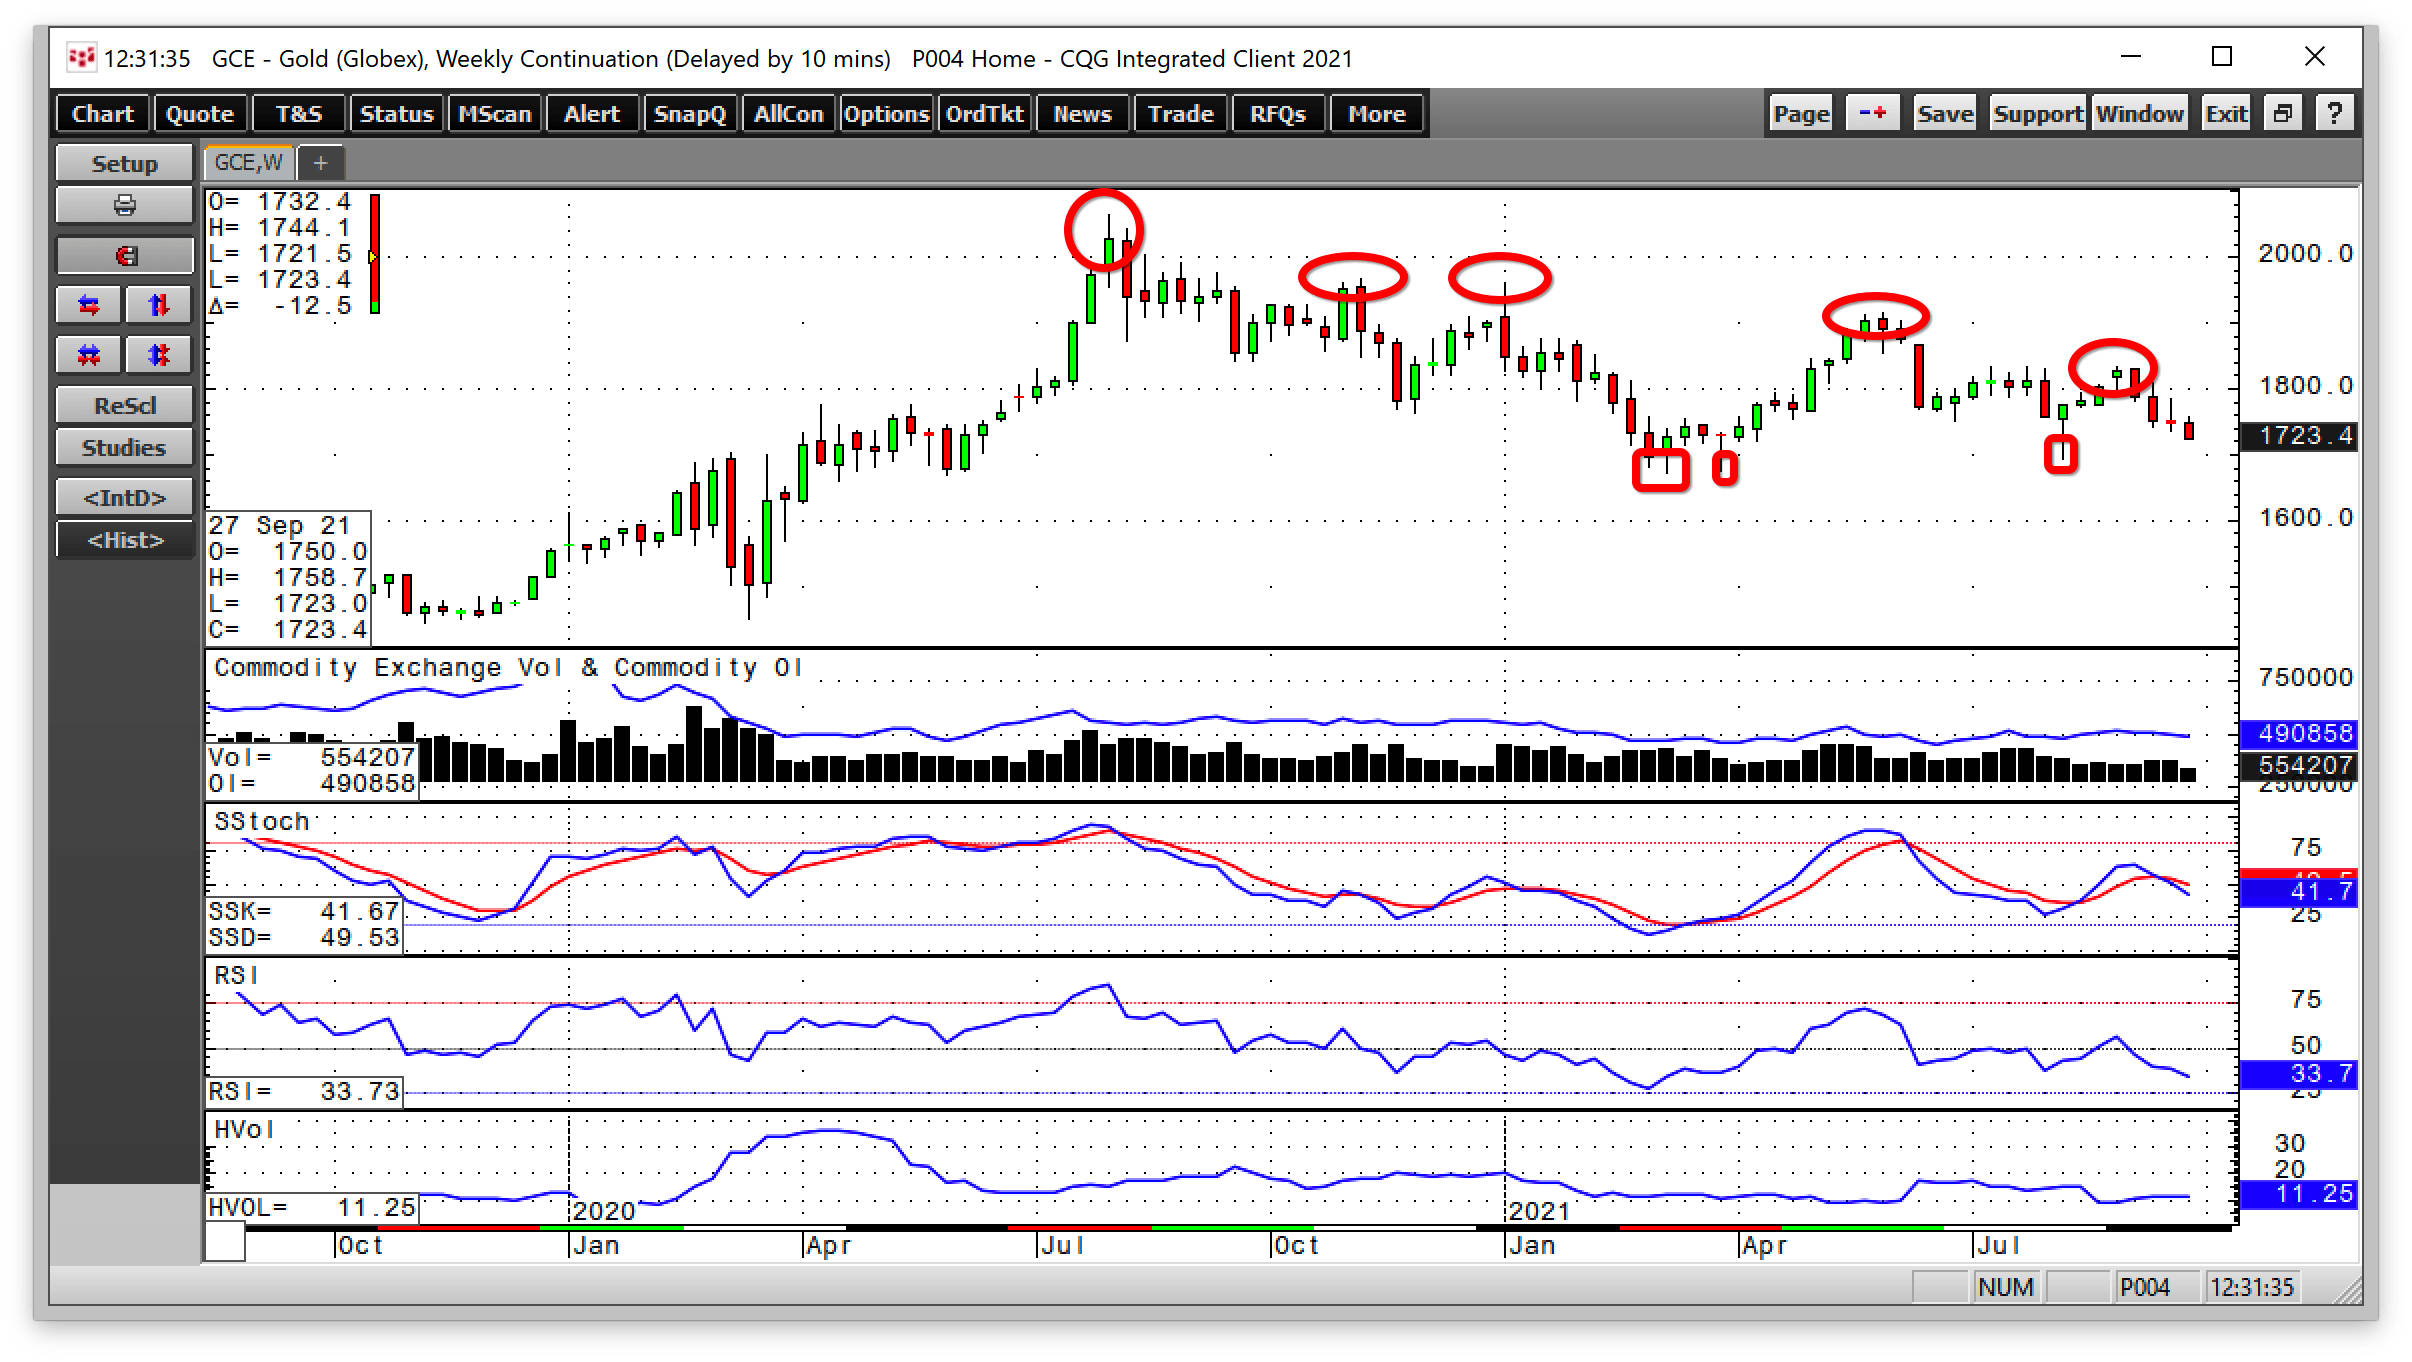The width and height of the screenshot is (2412, 1362).
Task: Click the Exit button
Action: pos(2226,113)
